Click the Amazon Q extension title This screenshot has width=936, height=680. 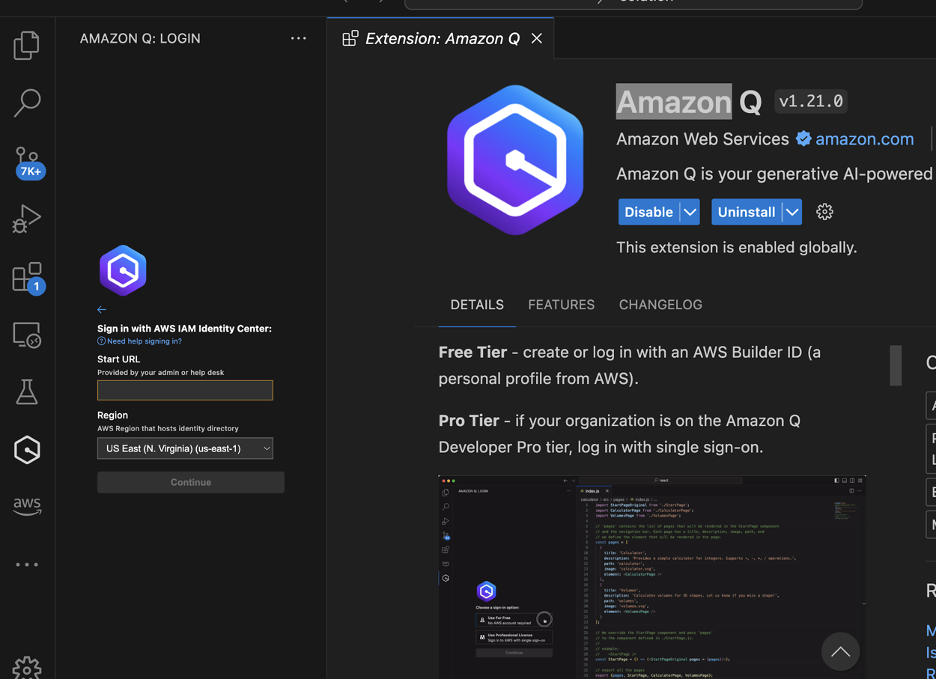pyautogui.click(x=689, y=102)
